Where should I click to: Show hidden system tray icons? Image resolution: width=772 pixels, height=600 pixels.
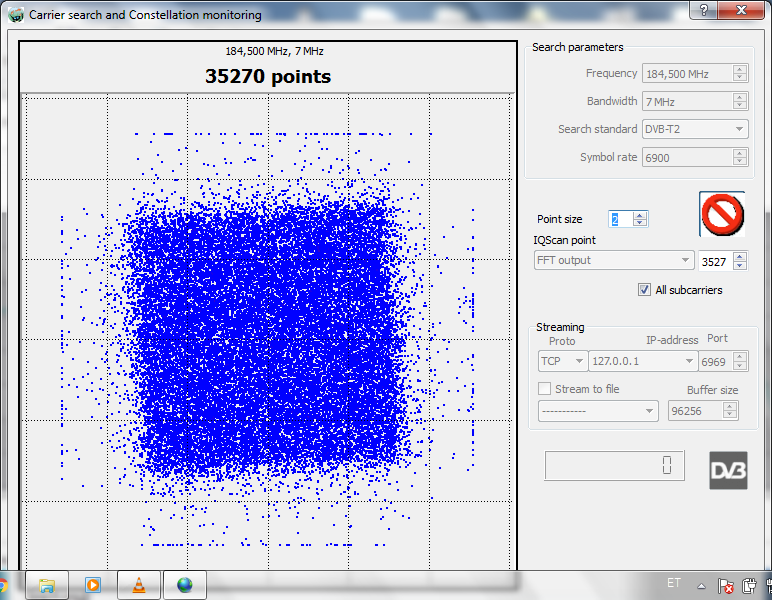[701, 585]
